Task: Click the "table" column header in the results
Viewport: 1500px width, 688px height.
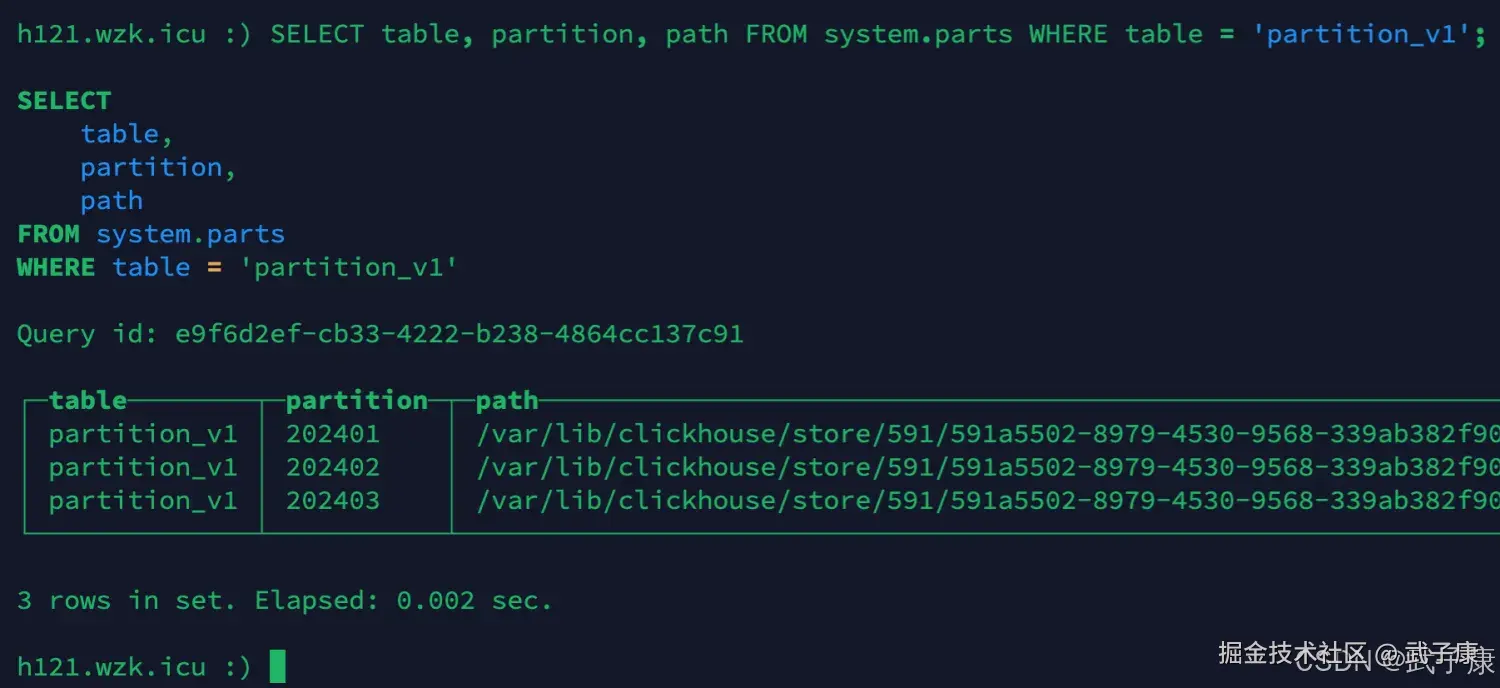Action: pyautogui.click(x=88, y=401)
